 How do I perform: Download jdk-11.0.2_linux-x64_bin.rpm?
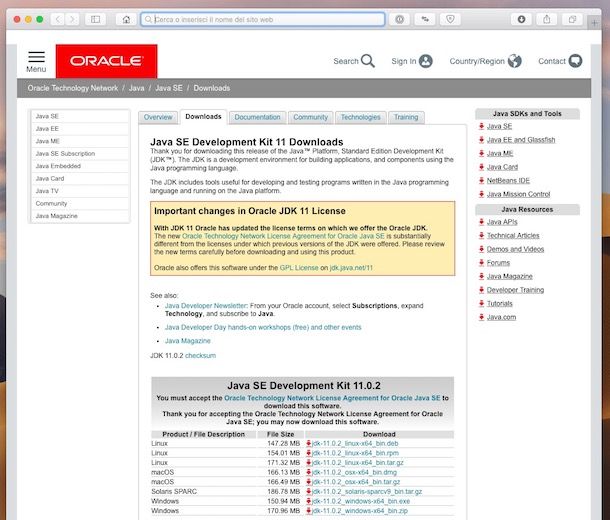point(355,453)
